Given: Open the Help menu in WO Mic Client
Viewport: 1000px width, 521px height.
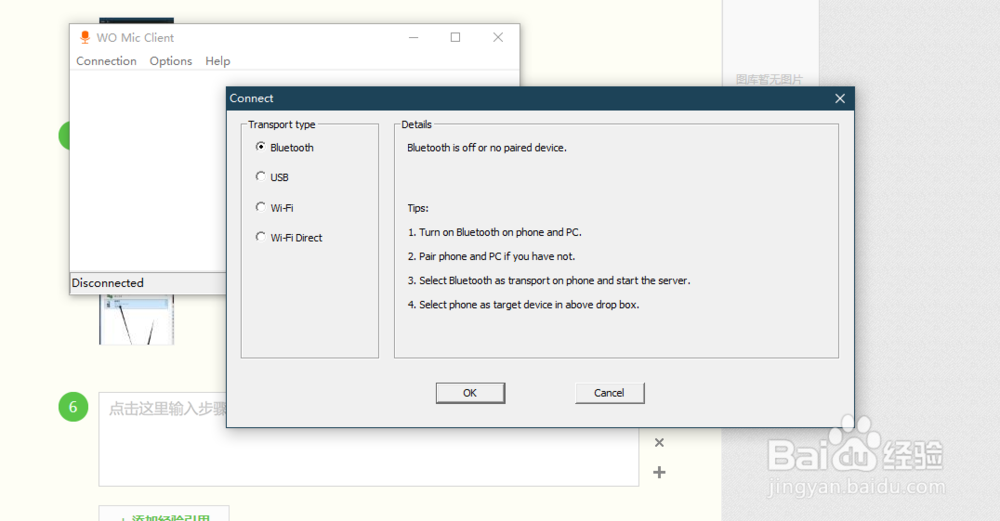Looking at the screenshot, I should 217,61.
